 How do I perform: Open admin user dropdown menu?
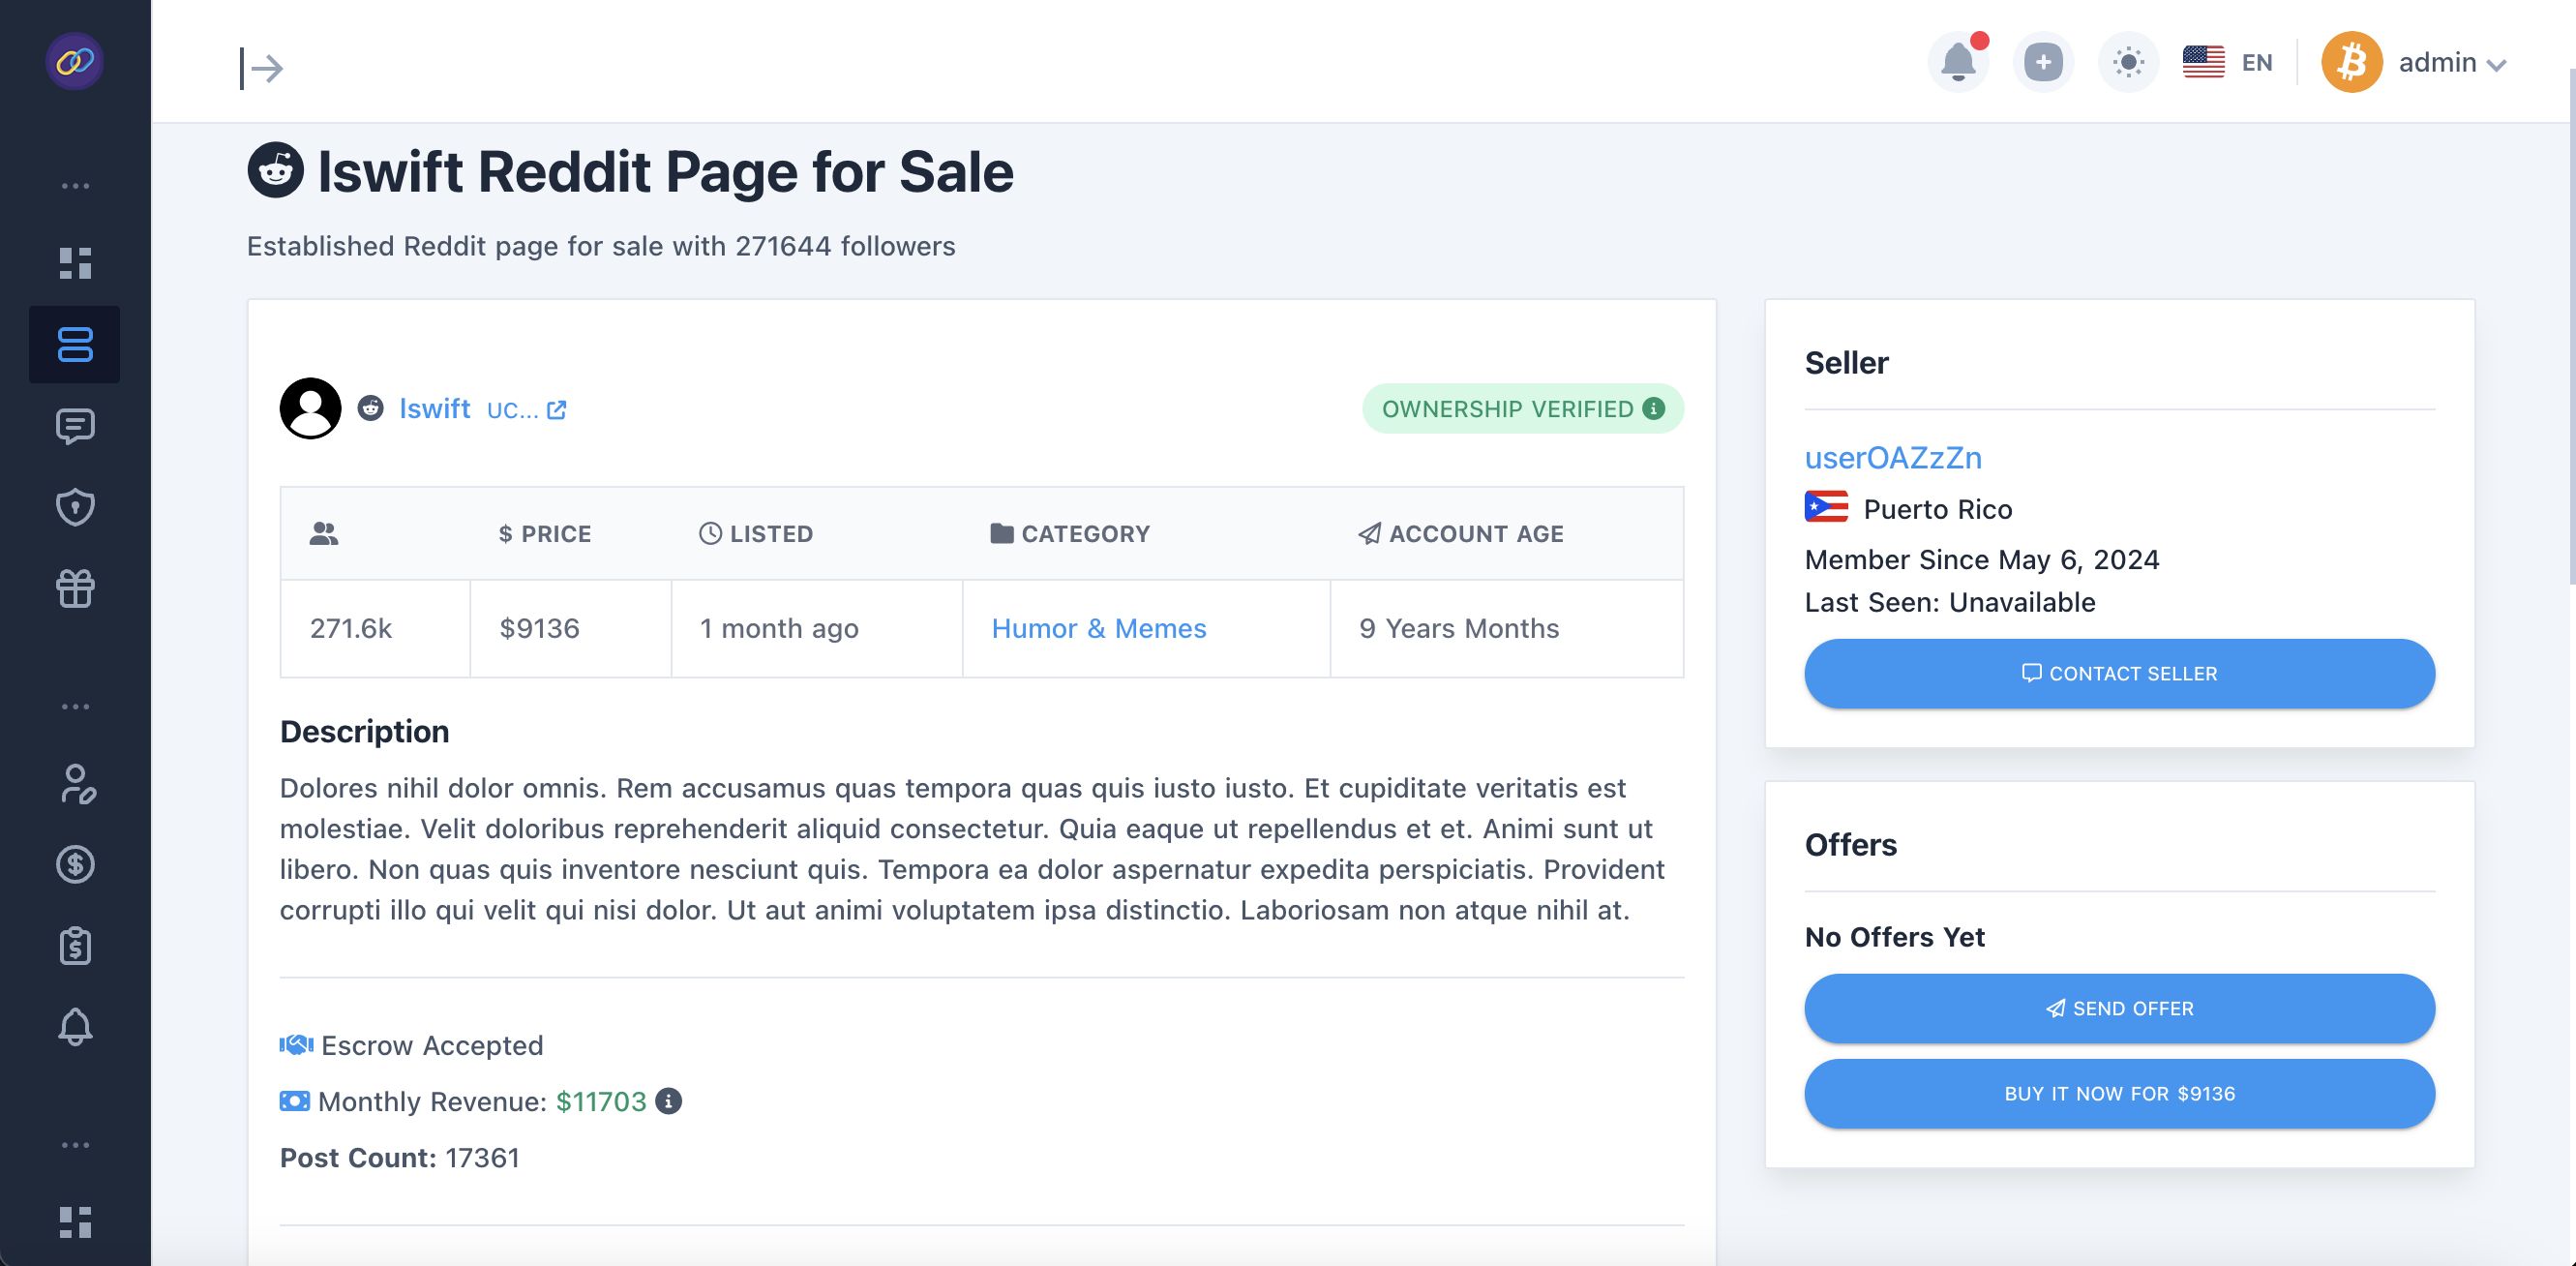click(2451, 63)
